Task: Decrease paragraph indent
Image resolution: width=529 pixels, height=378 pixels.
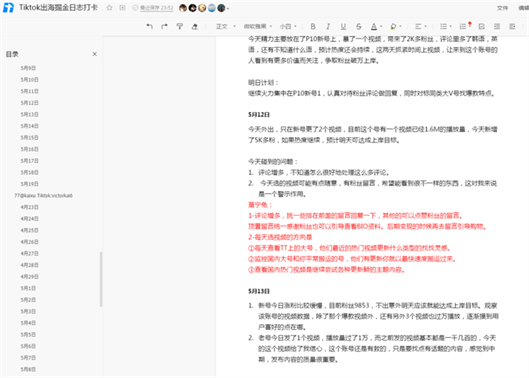Action: (x=497, y=26)
